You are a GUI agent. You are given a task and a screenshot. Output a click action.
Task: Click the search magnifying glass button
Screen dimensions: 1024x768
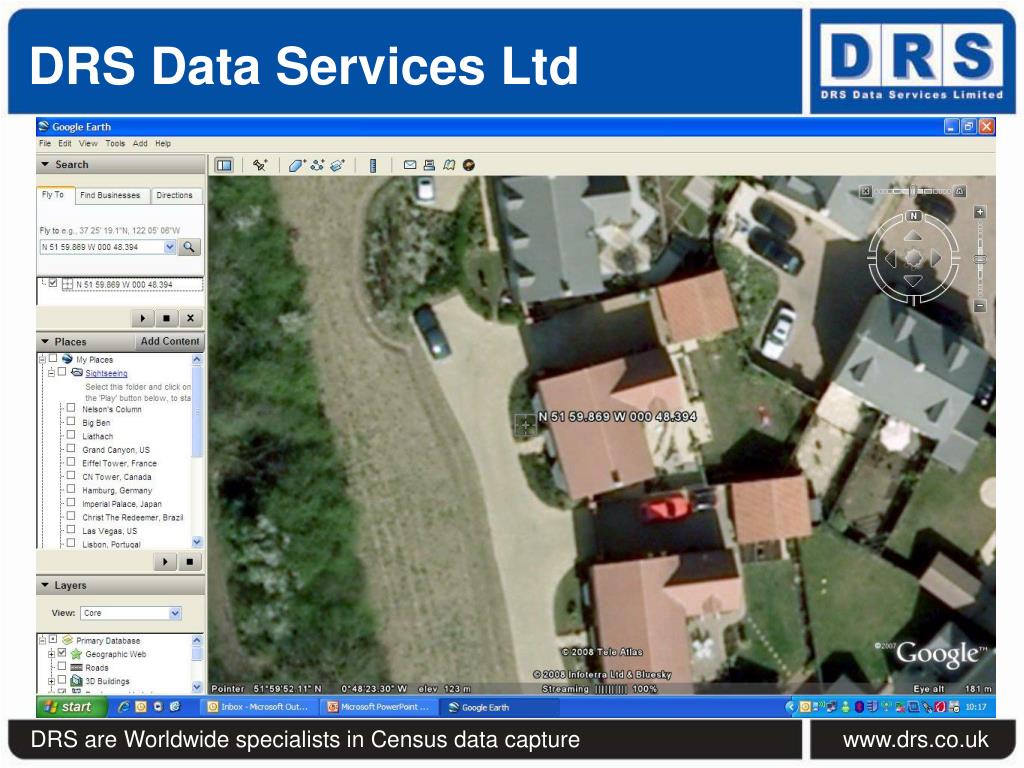tap(189, 247)
